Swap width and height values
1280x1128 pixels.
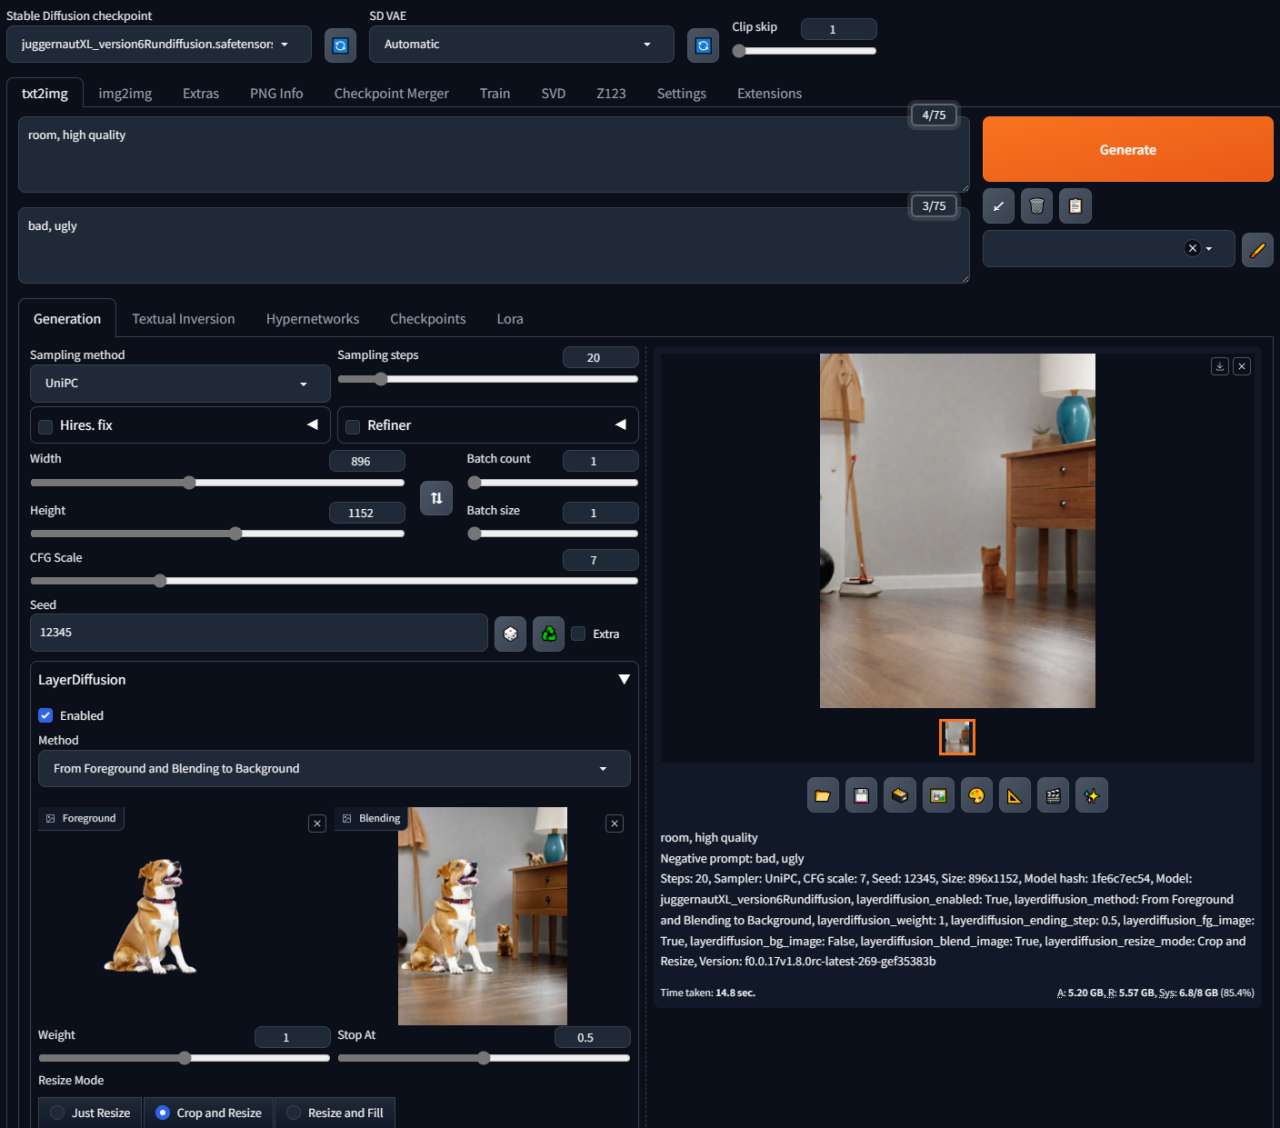[436, 498]
